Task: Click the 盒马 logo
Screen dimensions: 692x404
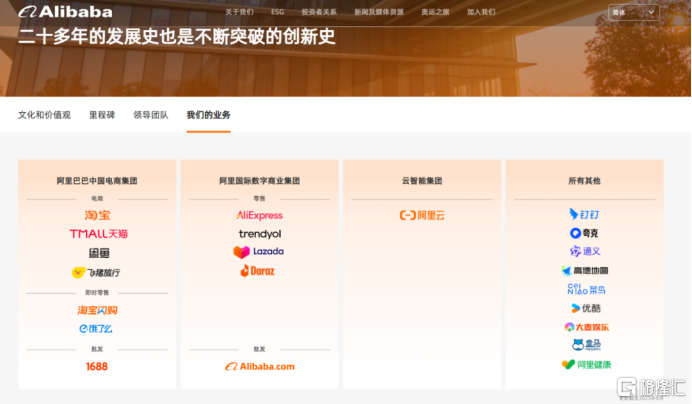Action: tap(587, 345)
